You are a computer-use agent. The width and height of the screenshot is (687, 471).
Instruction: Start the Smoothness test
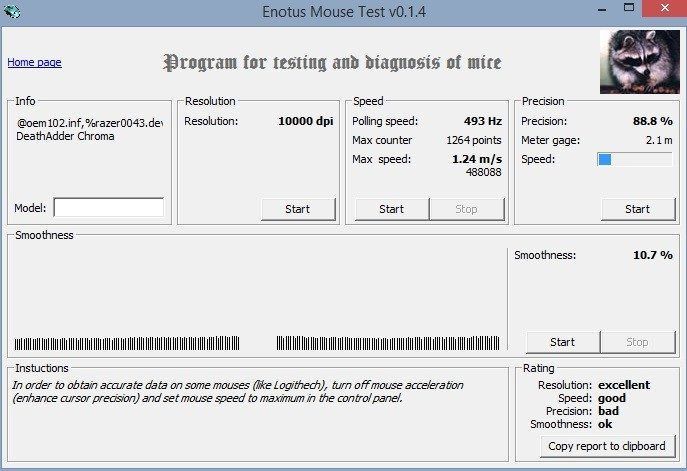click(562, 342)
